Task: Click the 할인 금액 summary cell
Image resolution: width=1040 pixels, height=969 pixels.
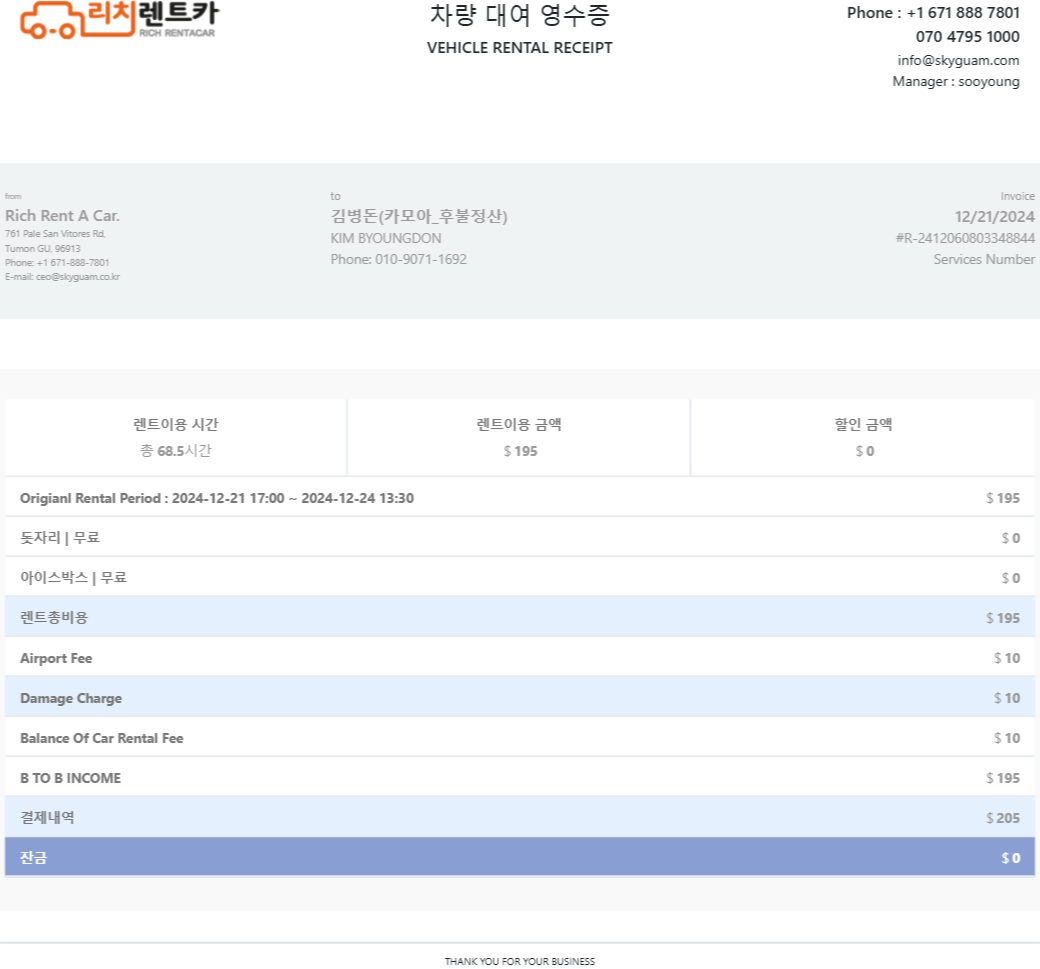Action: pos(863,437)
